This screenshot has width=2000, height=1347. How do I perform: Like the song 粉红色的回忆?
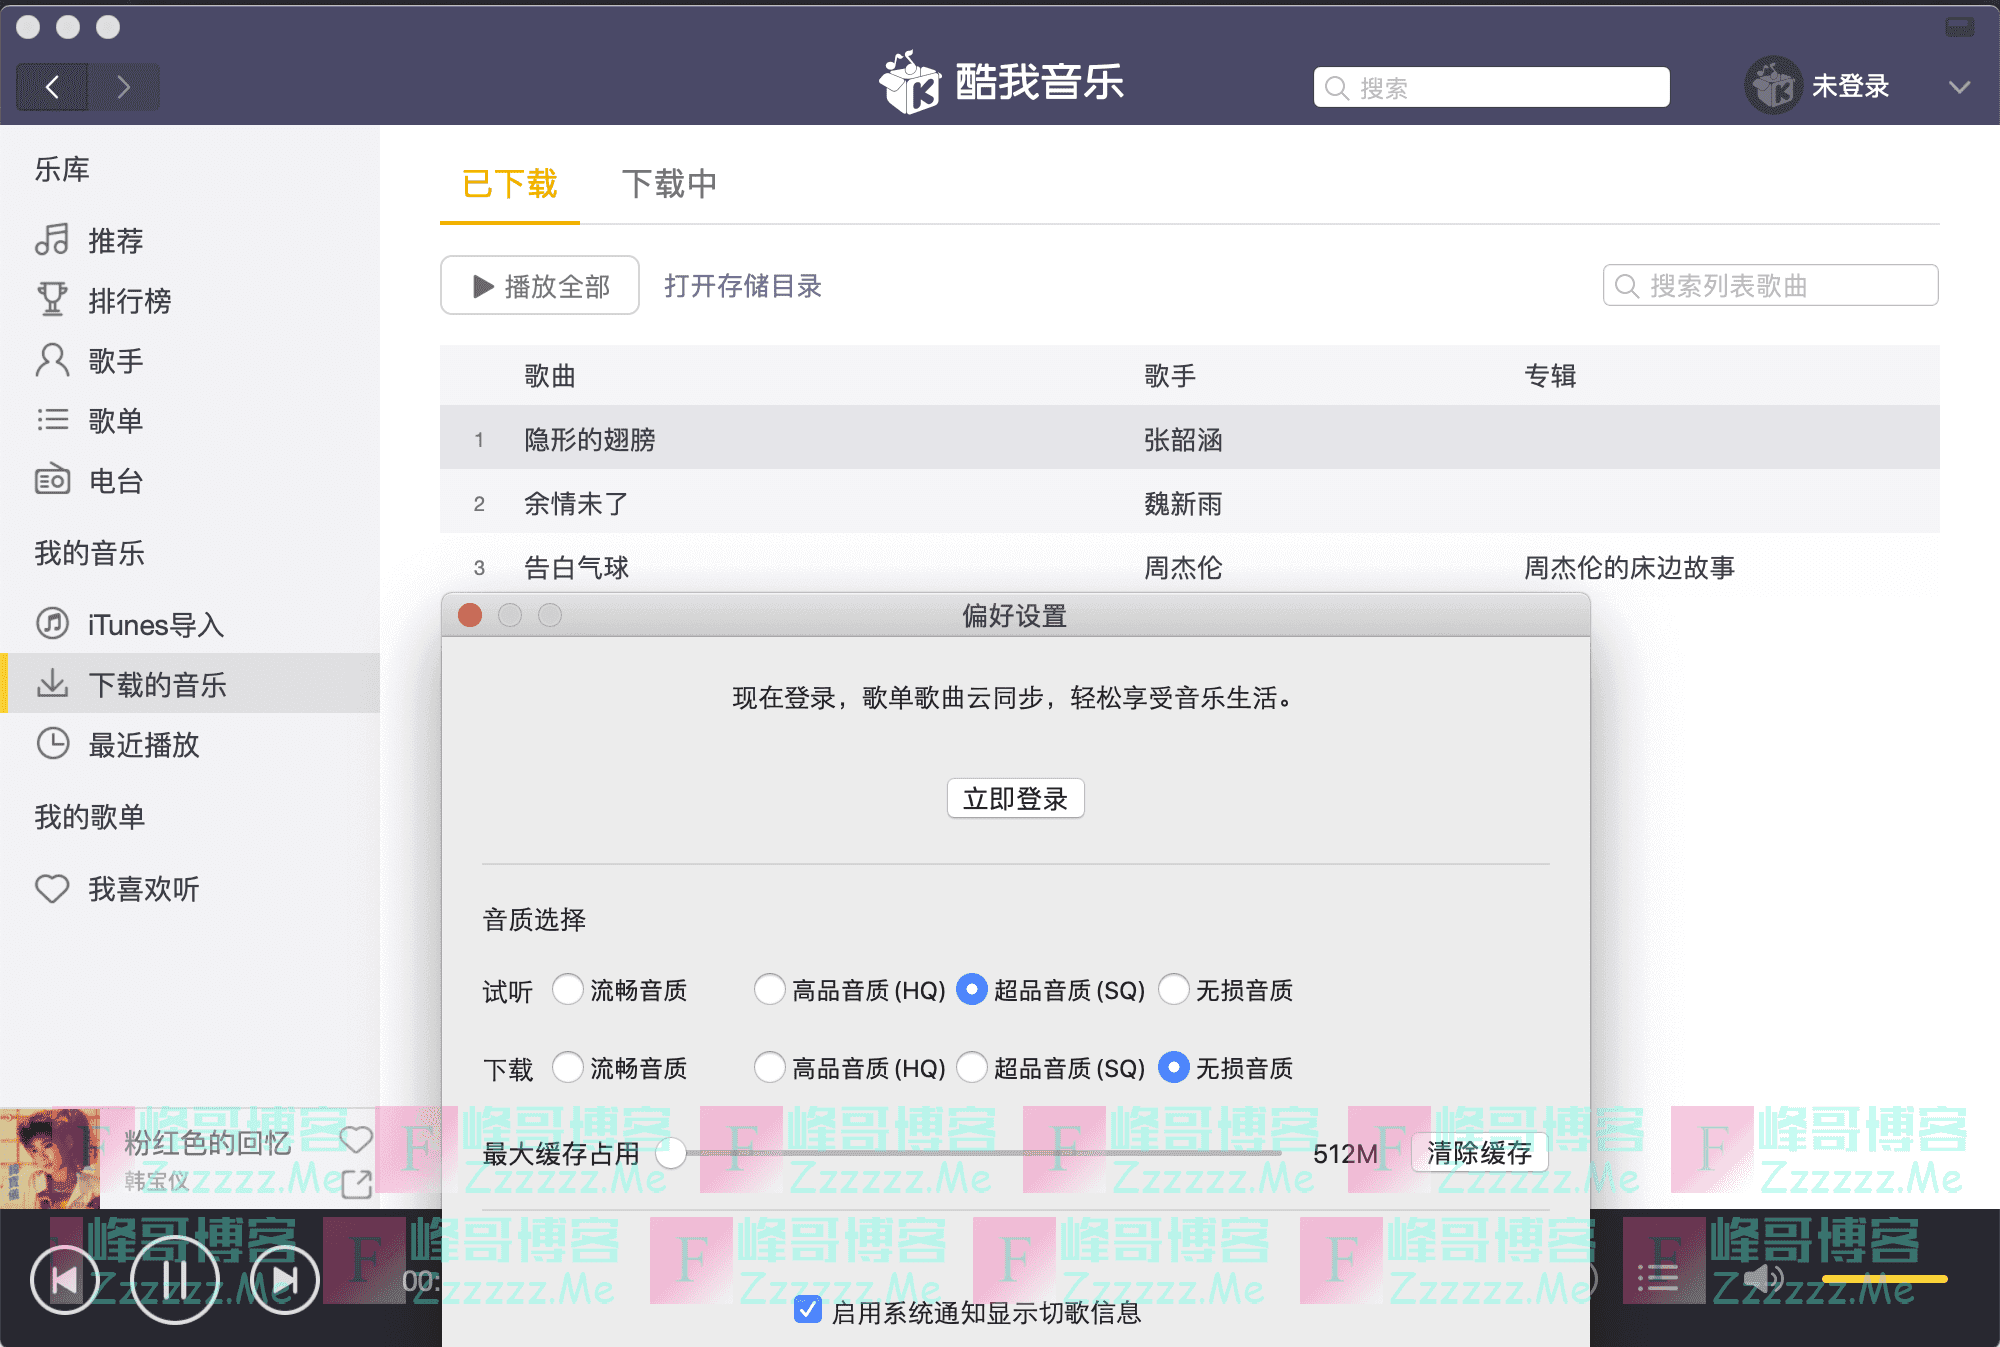point(356,1139)
